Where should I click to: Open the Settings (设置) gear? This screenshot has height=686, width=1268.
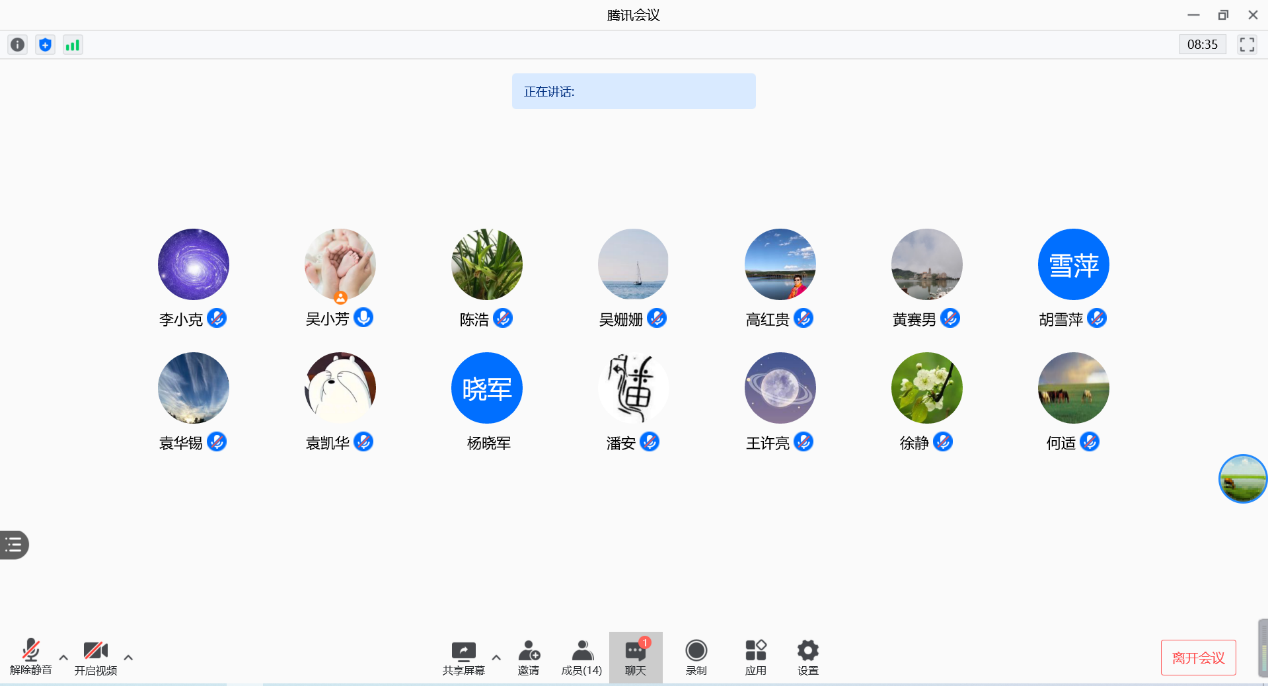tap(807, 657)
